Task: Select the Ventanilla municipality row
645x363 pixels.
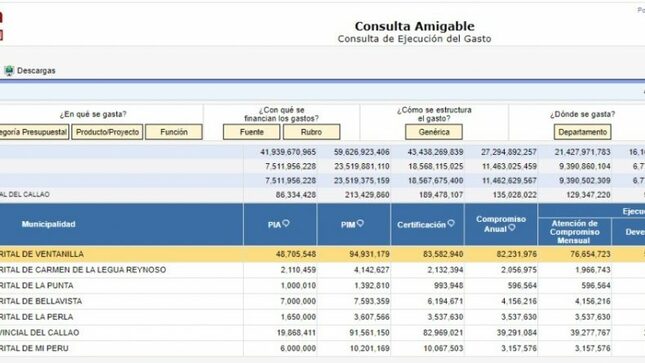Action: click(x=322, y=254)
